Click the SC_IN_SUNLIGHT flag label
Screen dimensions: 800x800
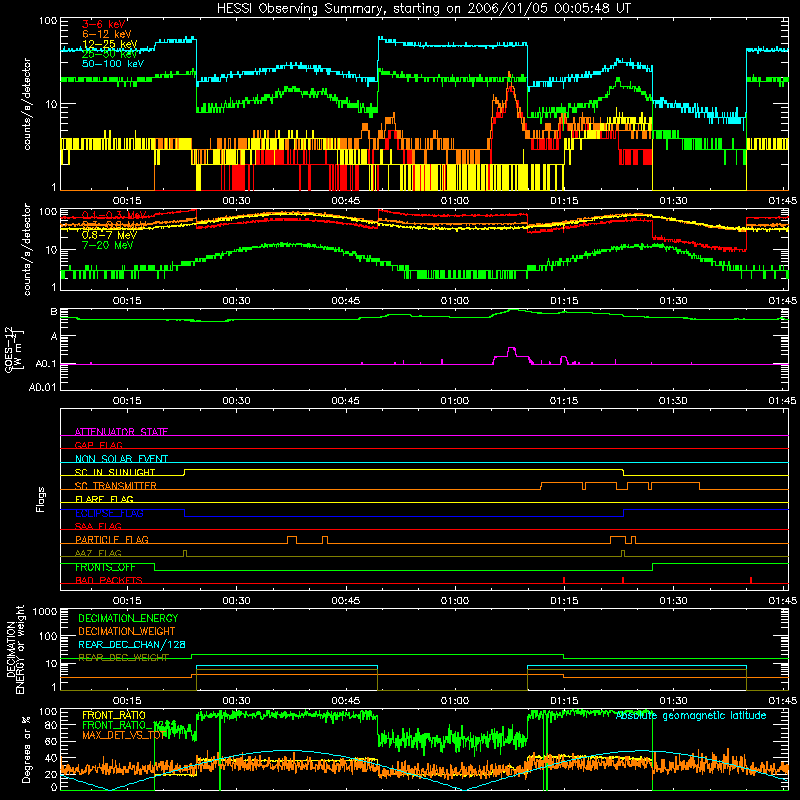click(x=115, y=472)
